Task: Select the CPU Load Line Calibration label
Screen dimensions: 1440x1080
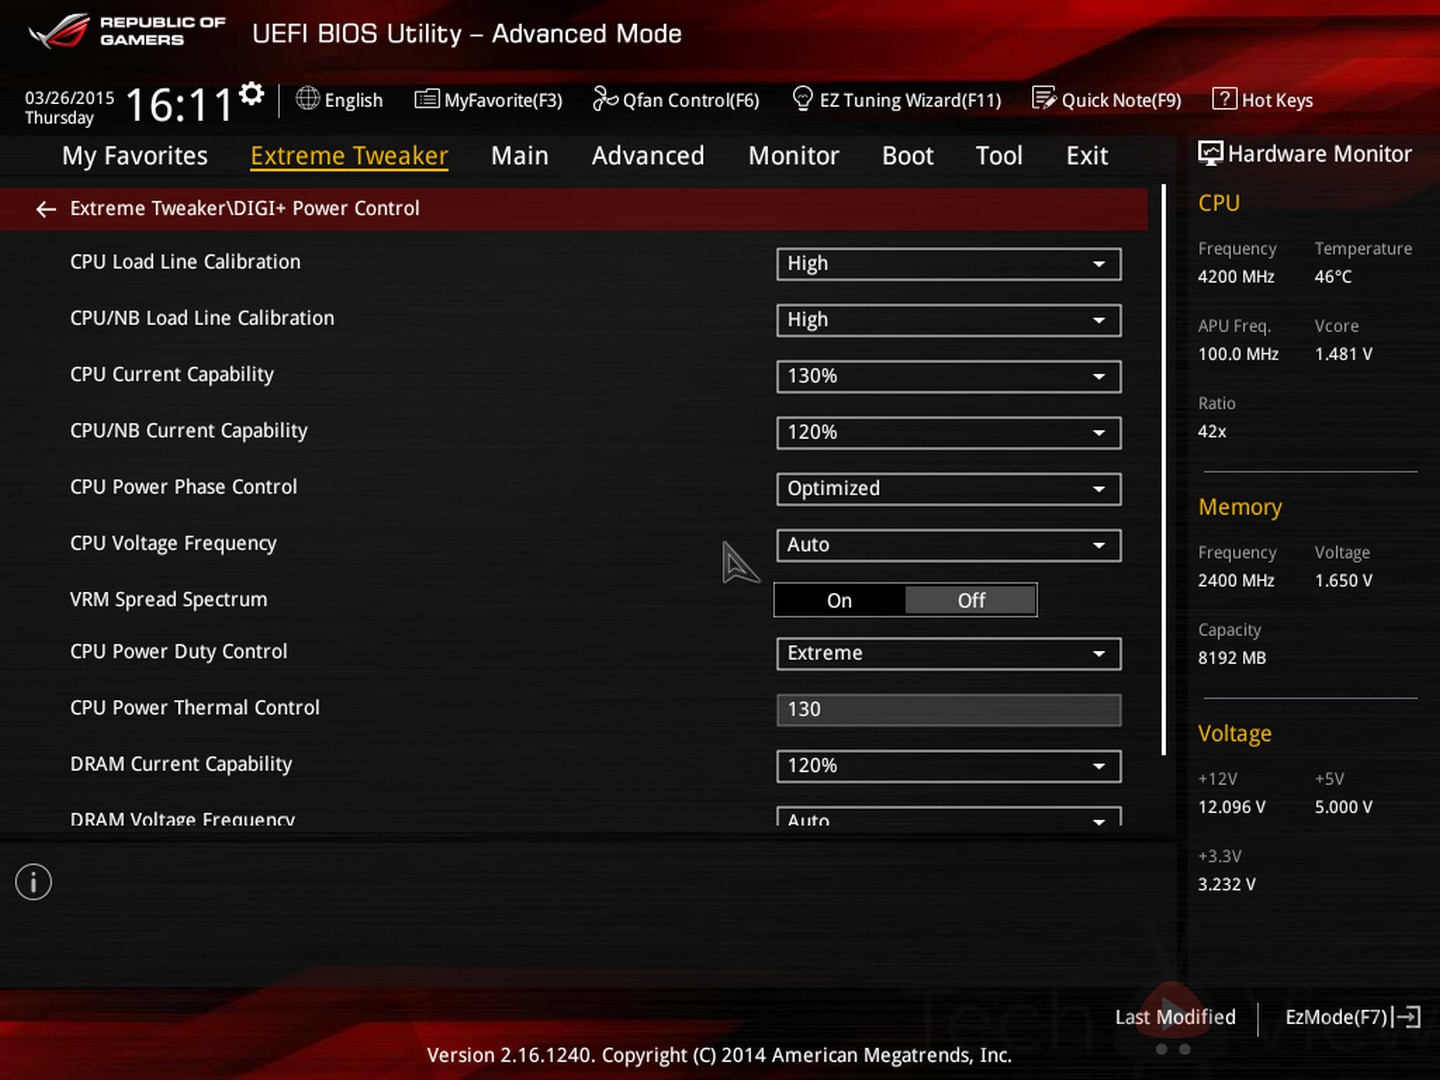Action: [x=185, y=262]
